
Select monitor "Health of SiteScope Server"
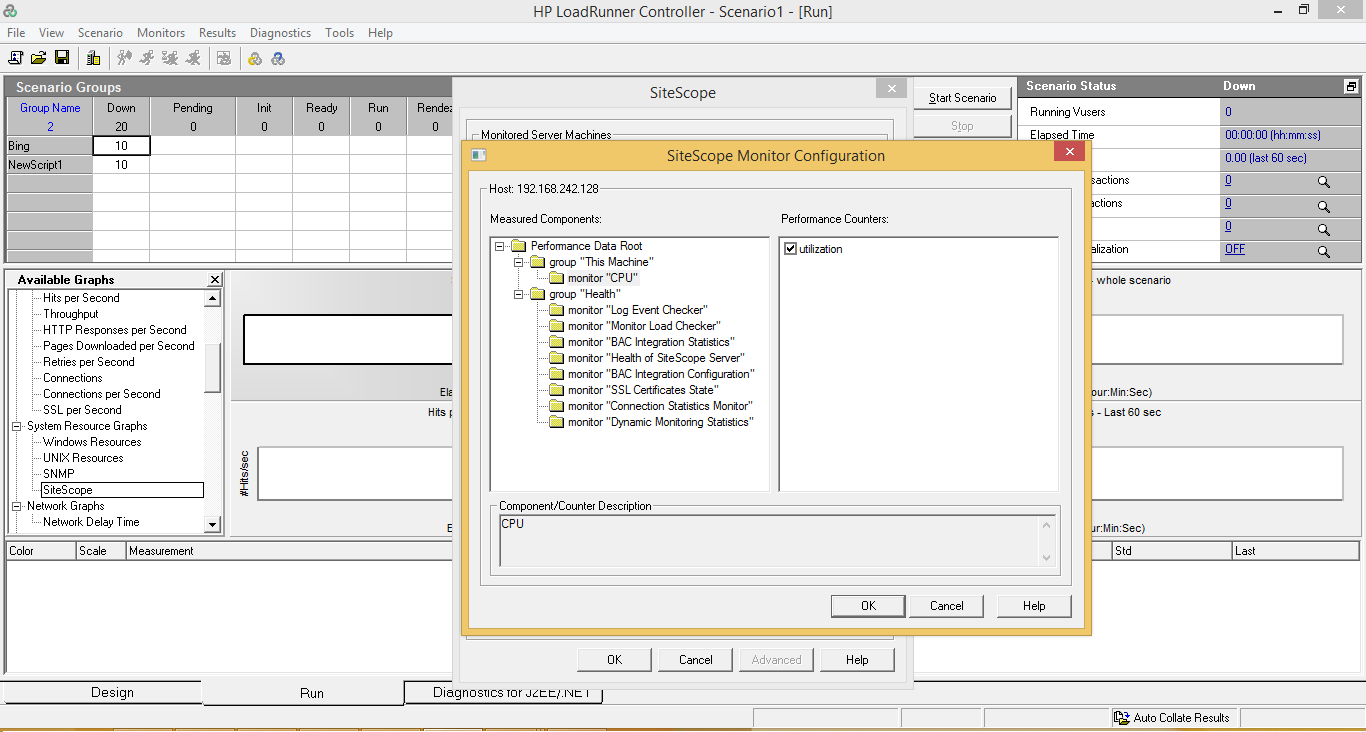pyautogui.click(x=656, y=358)
